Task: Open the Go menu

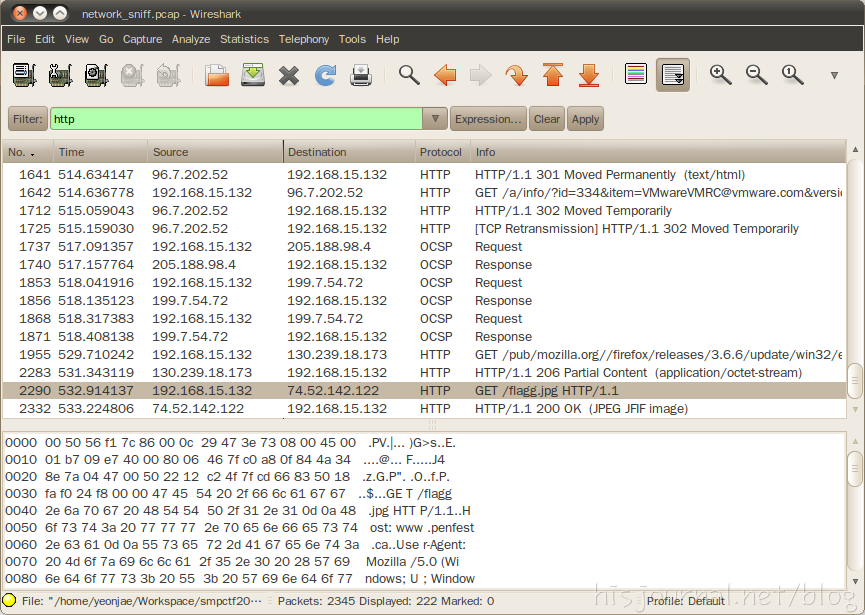Action: pyautogui.click(x=106, y=39)
